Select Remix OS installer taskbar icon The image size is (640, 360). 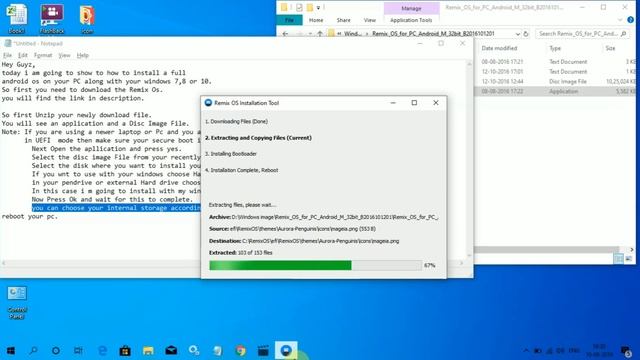286,350
